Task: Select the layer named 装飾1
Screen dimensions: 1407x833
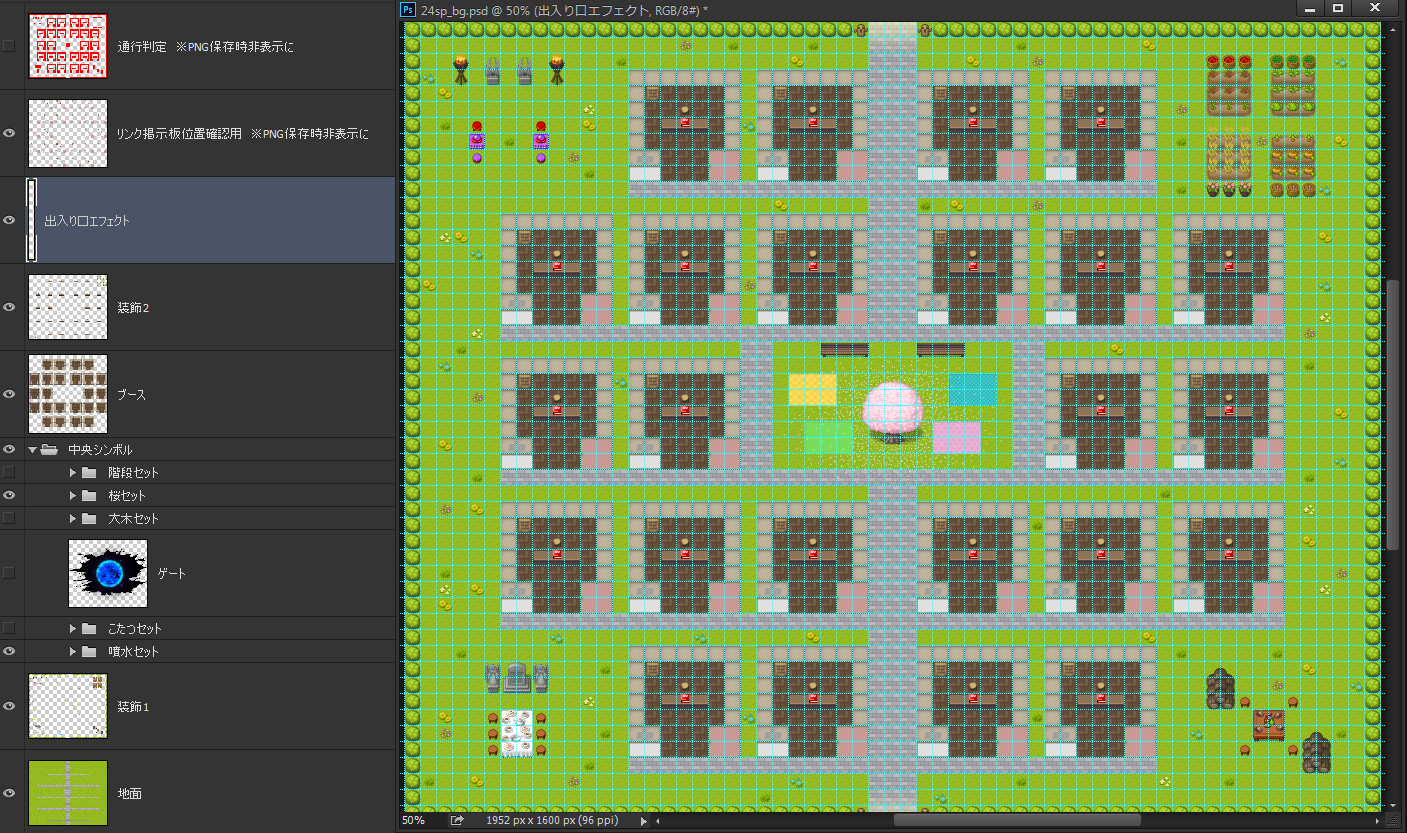Action: (133, 706)
